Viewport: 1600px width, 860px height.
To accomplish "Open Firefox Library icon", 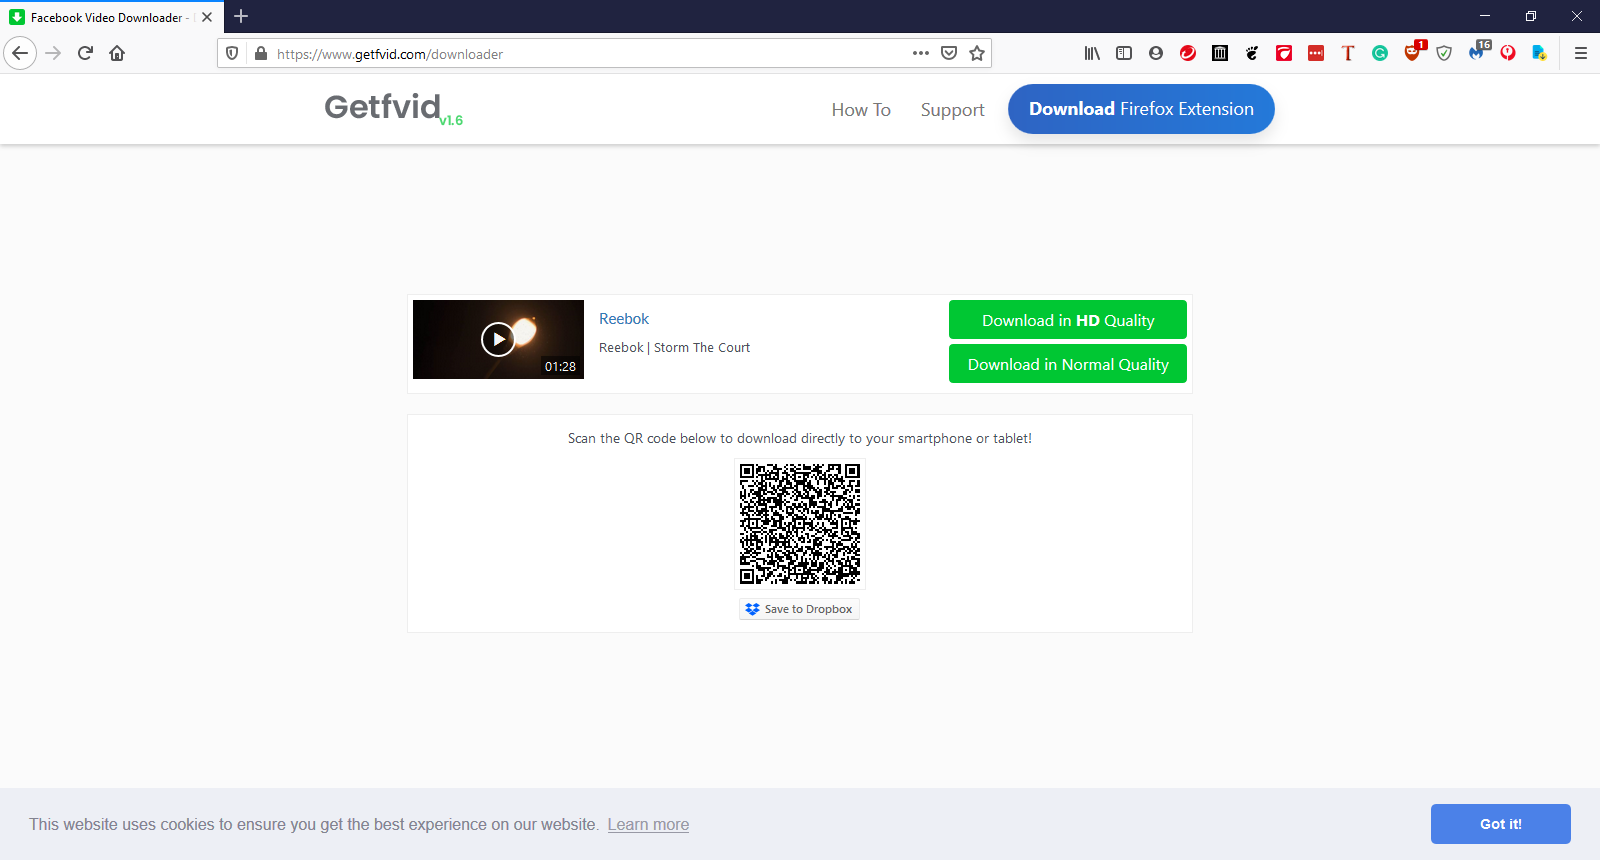I will pyautogui.click(x=1092, y=53).
